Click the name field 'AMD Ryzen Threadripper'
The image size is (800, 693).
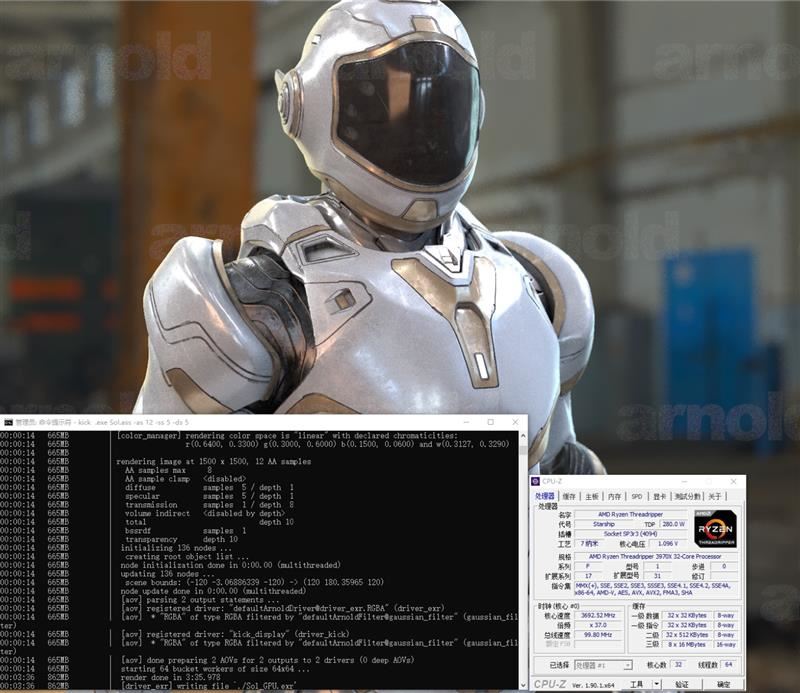click(x=631, y=514)
